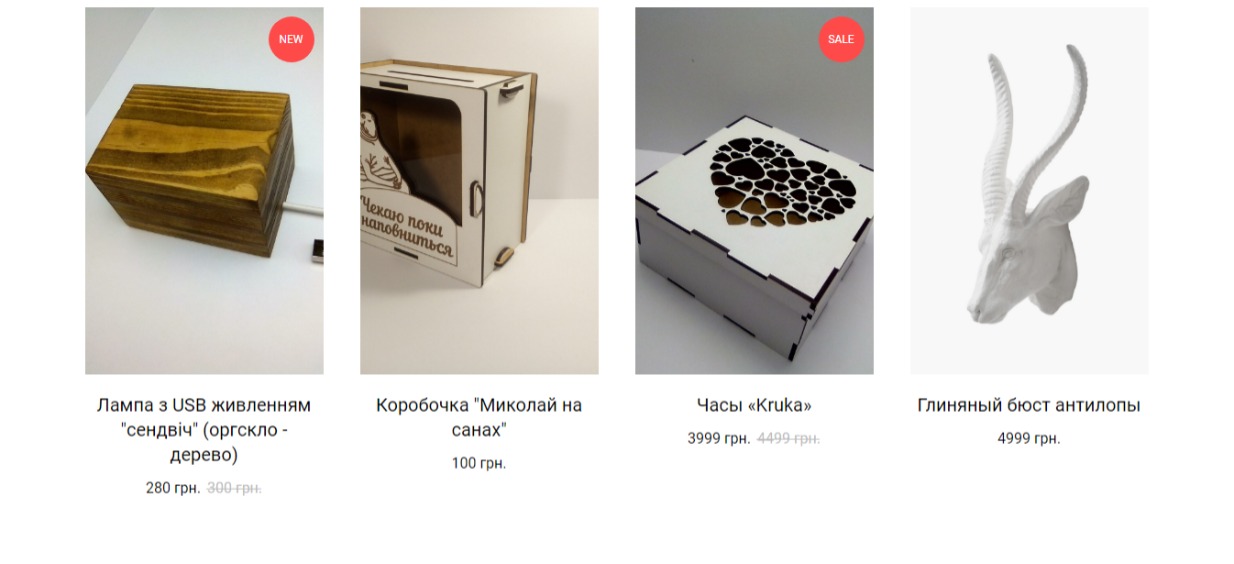Follow the Глиняный бюст антилопы title link

(1029, 405)
